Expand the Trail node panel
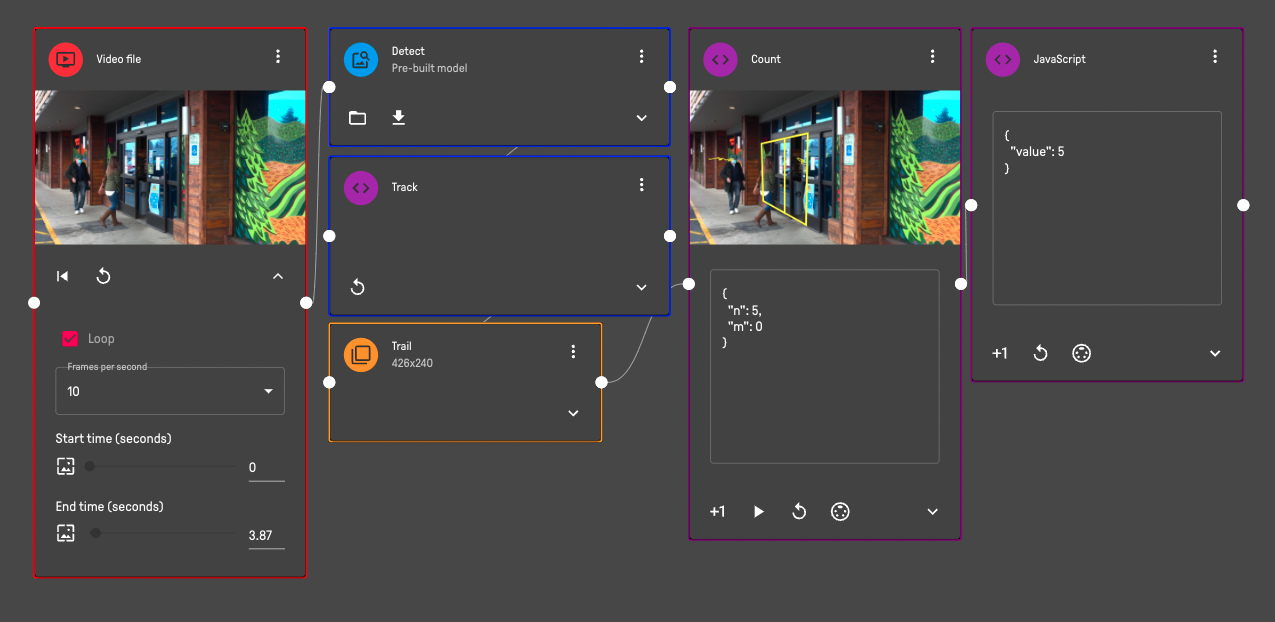The height and width of the screenshot is (622, 1275). 573,413
